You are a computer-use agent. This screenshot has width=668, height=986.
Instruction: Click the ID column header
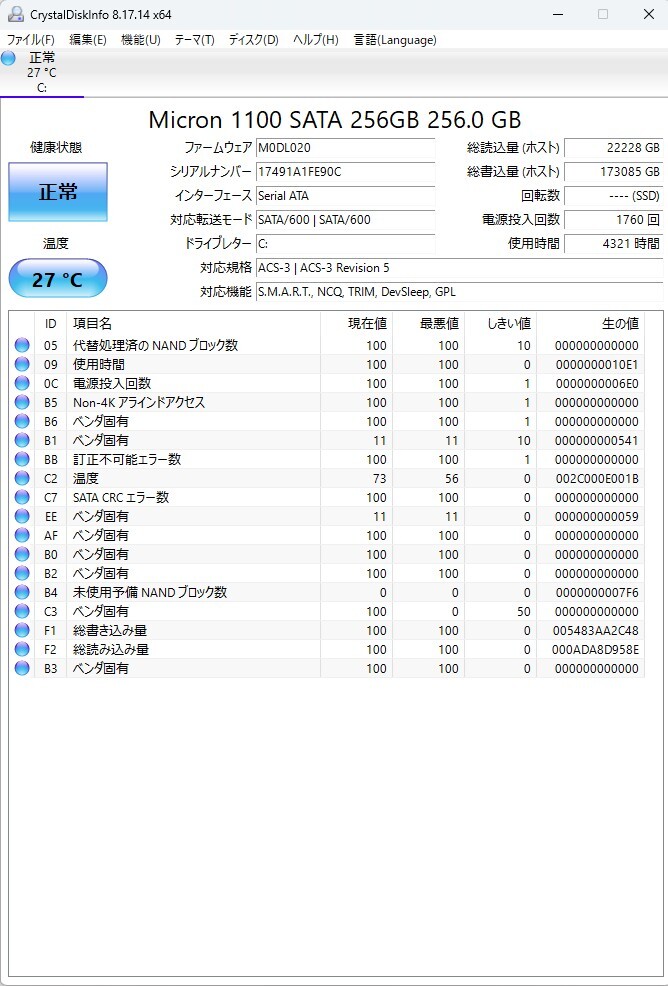pos(50,324)
